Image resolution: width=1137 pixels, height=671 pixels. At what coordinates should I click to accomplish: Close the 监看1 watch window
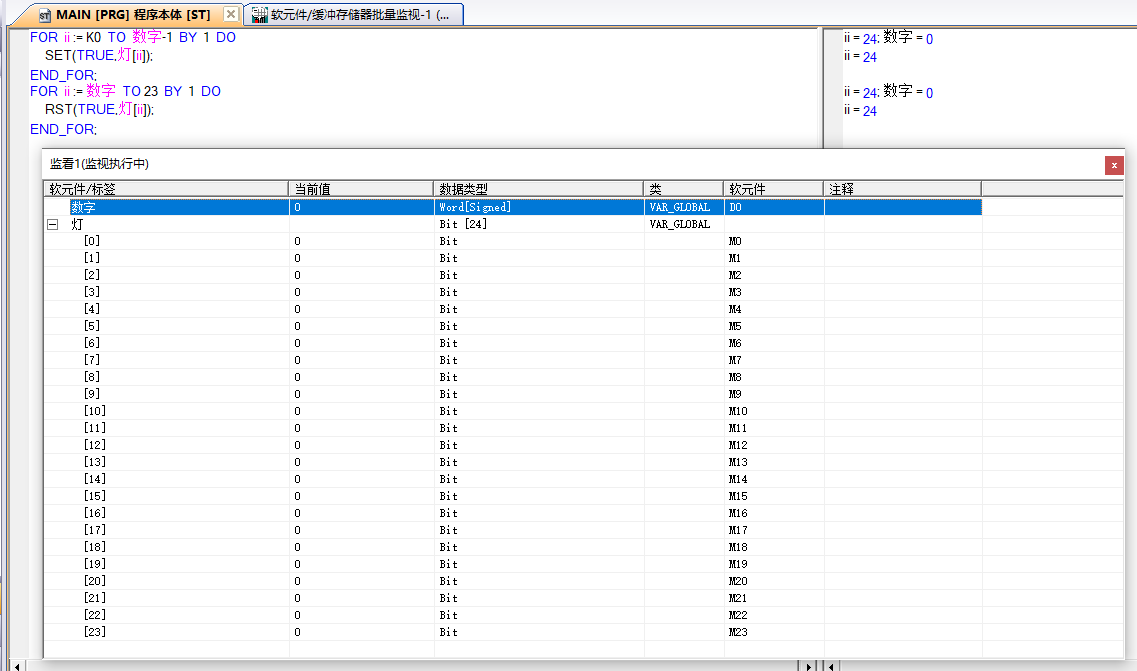point(1114,165)
